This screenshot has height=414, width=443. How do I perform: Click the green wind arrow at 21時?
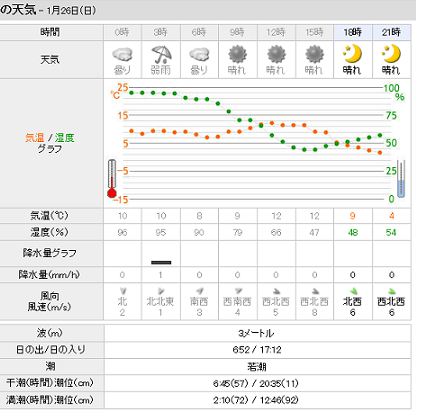[x=391, y=291]
